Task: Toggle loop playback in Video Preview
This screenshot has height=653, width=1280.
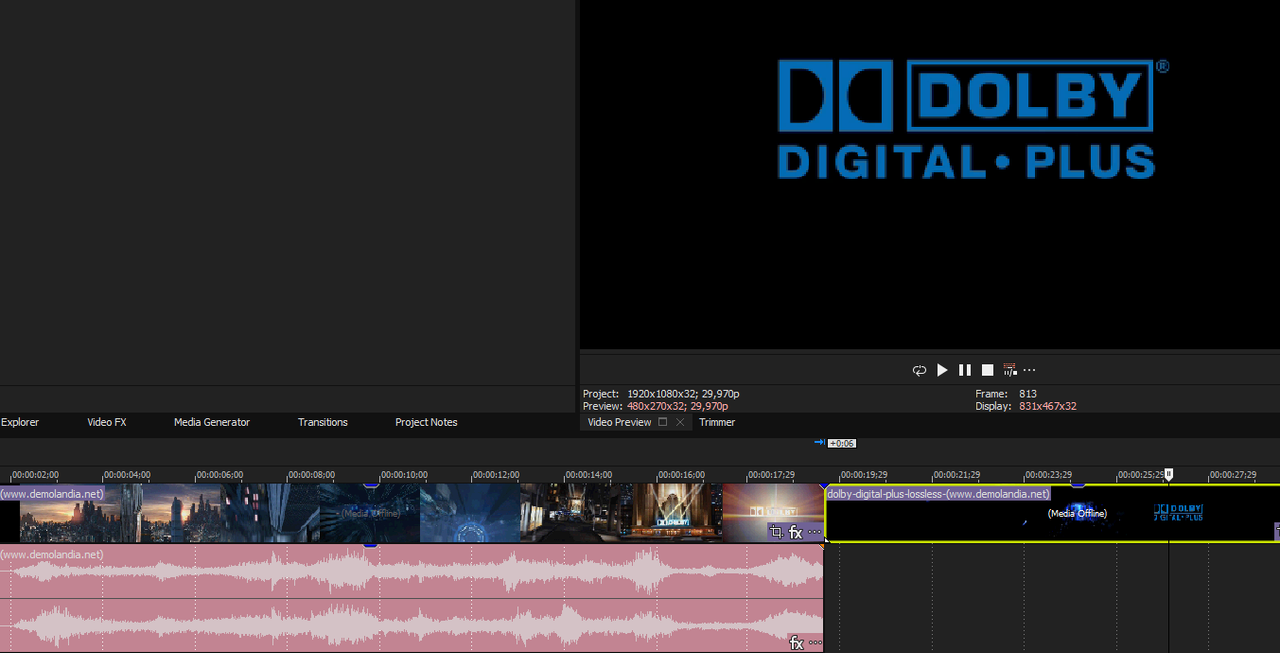Action: click(x=919, y=370)
